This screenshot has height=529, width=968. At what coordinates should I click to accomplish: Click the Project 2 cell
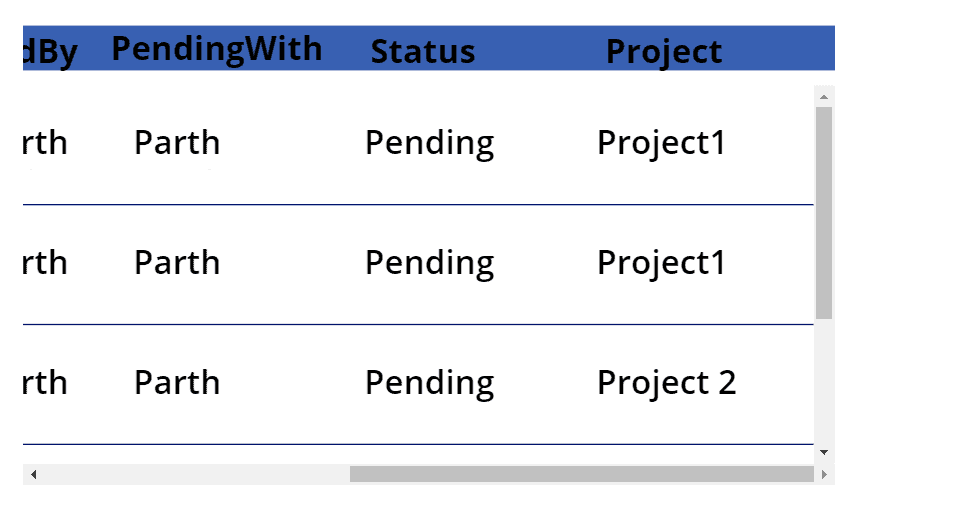[666, 383]
